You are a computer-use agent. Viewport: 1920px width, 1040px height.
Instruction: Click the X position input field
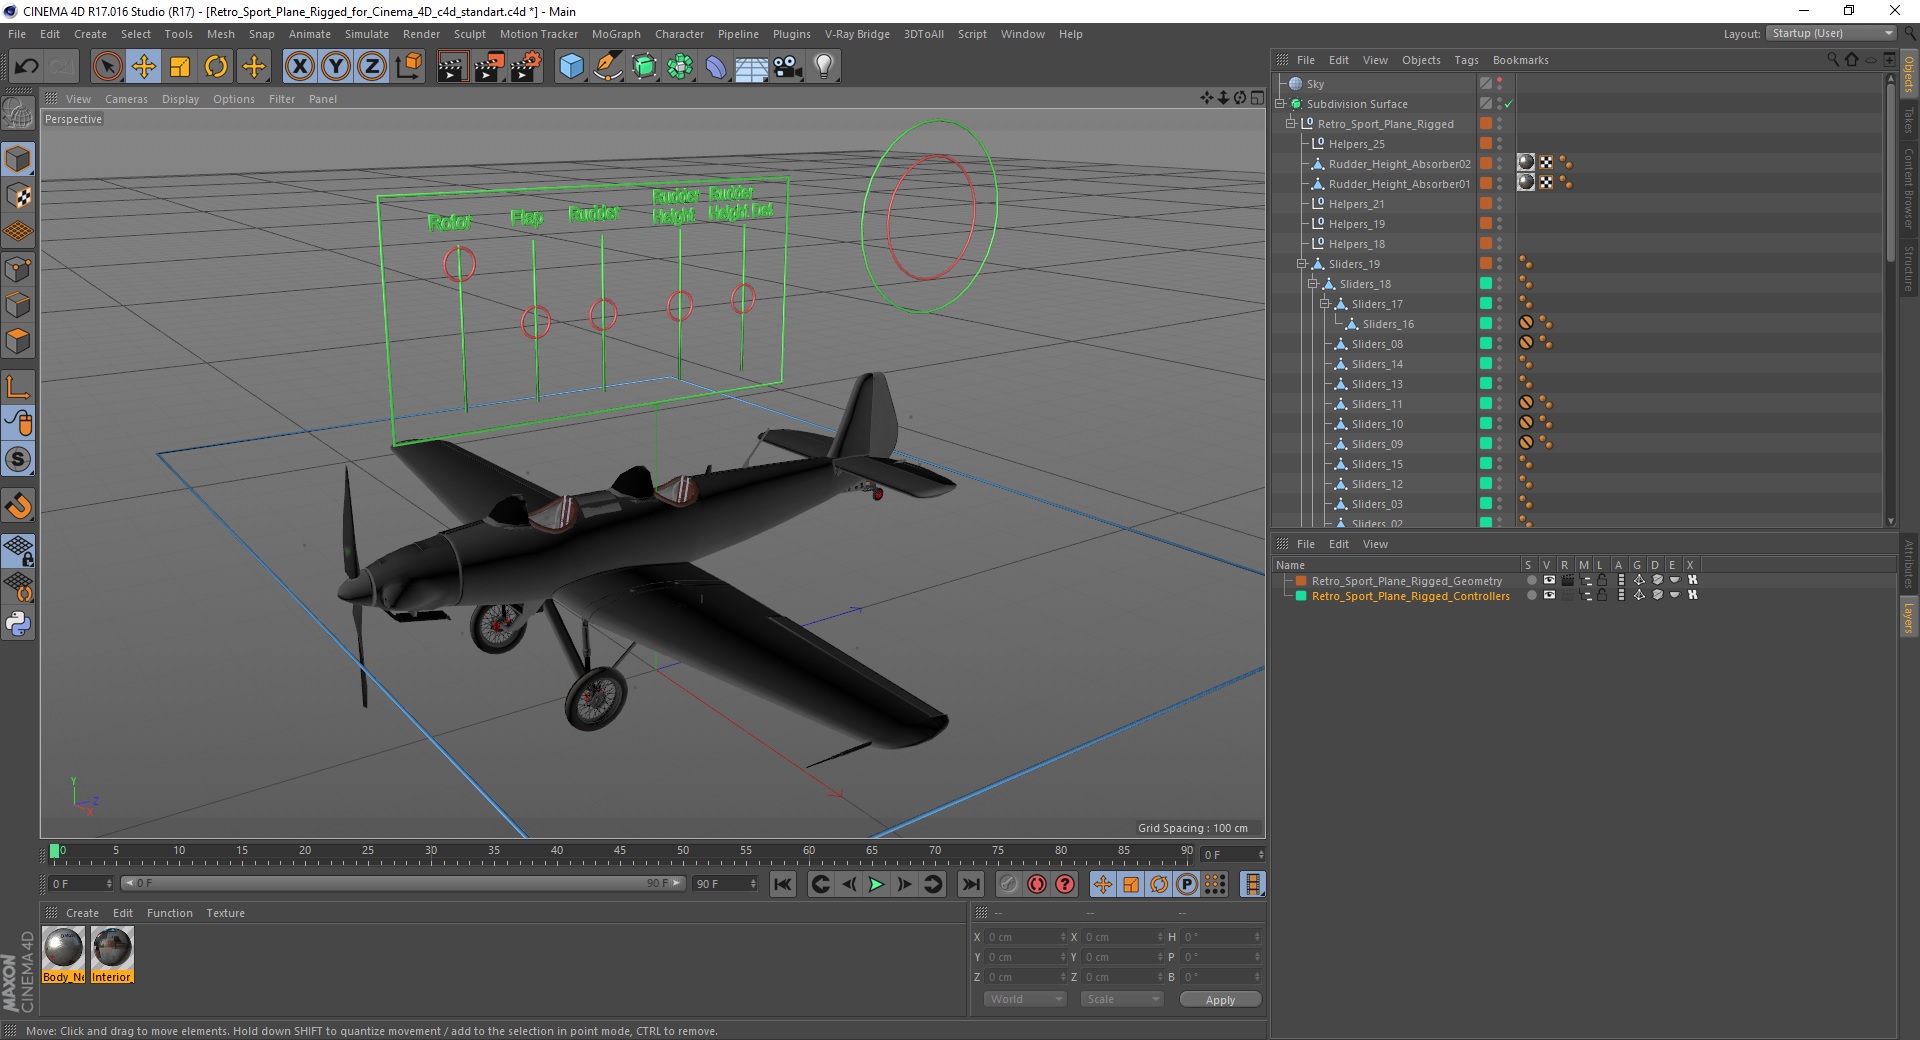click(1026, 937)
